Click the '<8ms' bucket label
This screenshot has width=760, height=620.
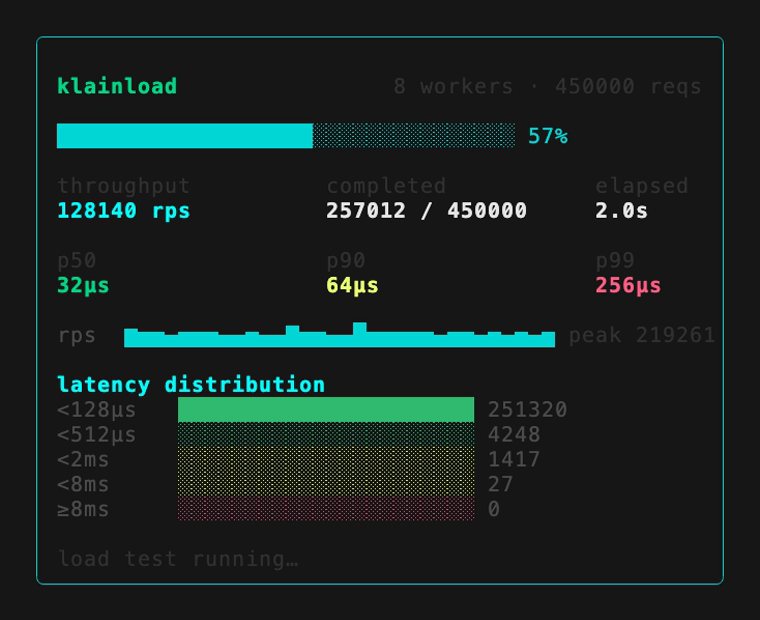point(83,484)
